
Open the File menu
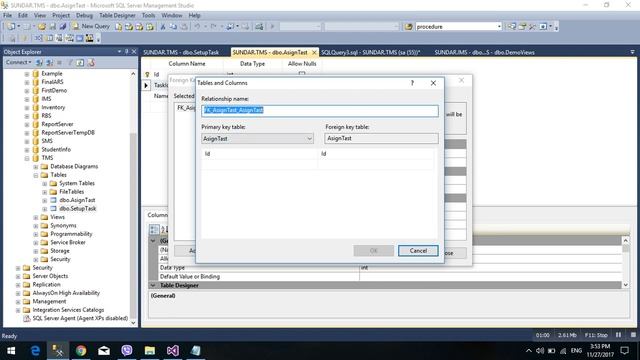tap(7, 15)
